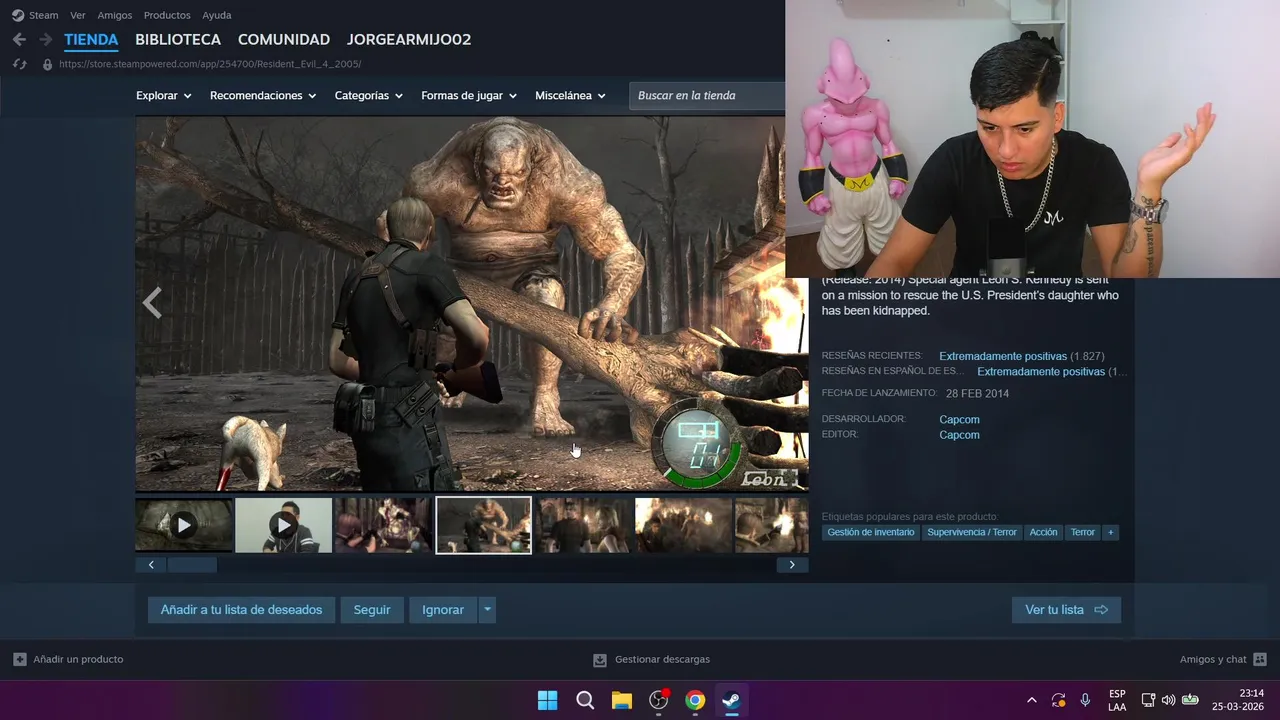The height and width of the screenshot is (720, 1280).
Task: Open the Ver menu
Action: click(78, 15)
